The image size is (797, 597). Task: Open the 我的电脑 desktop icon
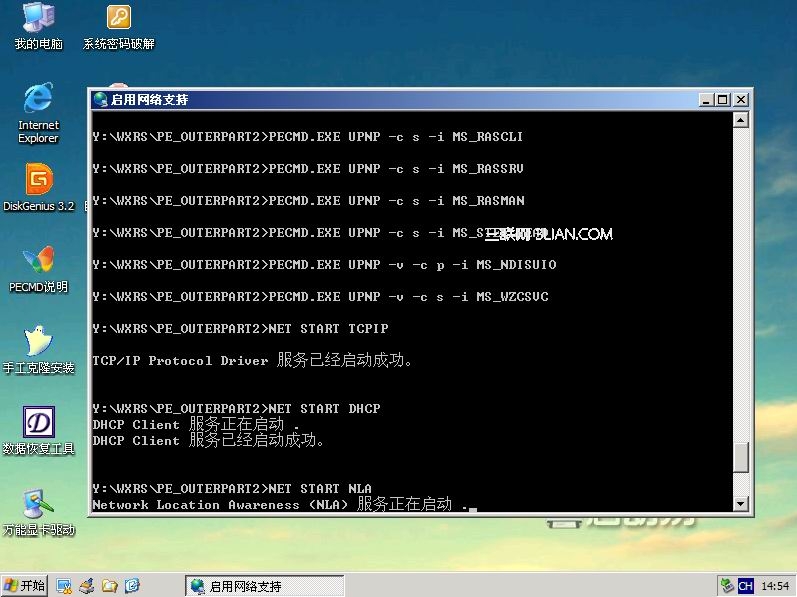[x=38, y=25]
